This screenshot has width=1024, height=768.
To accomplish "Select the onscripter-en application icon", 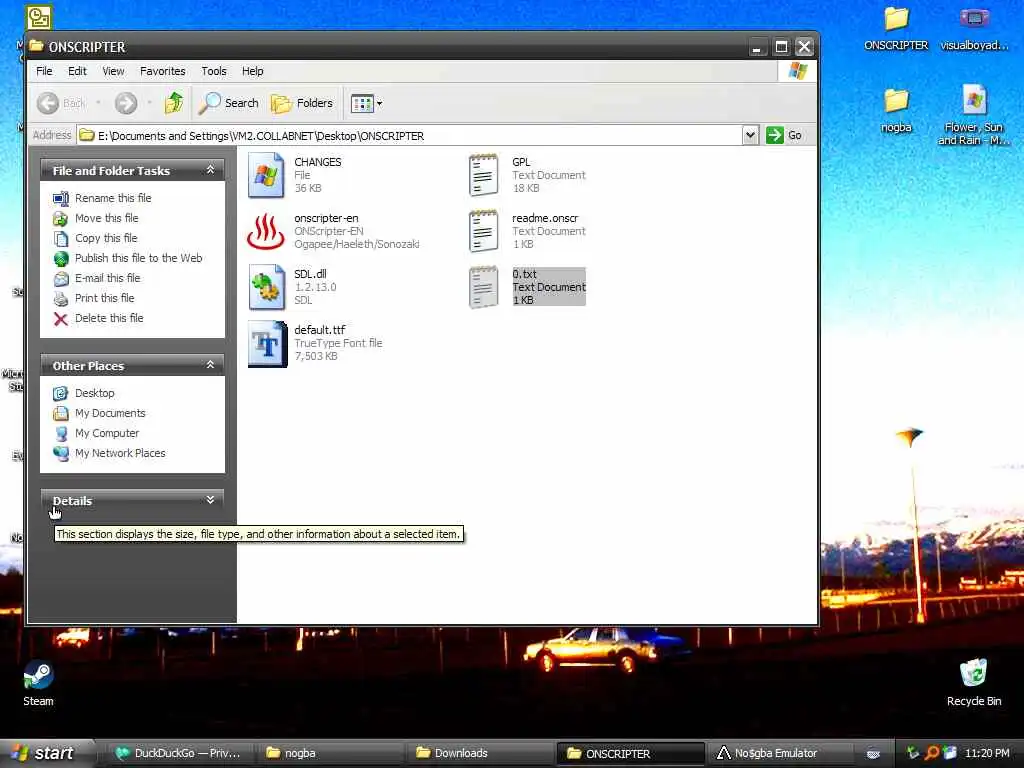I will pyautogui.click(x=266, y=231).
